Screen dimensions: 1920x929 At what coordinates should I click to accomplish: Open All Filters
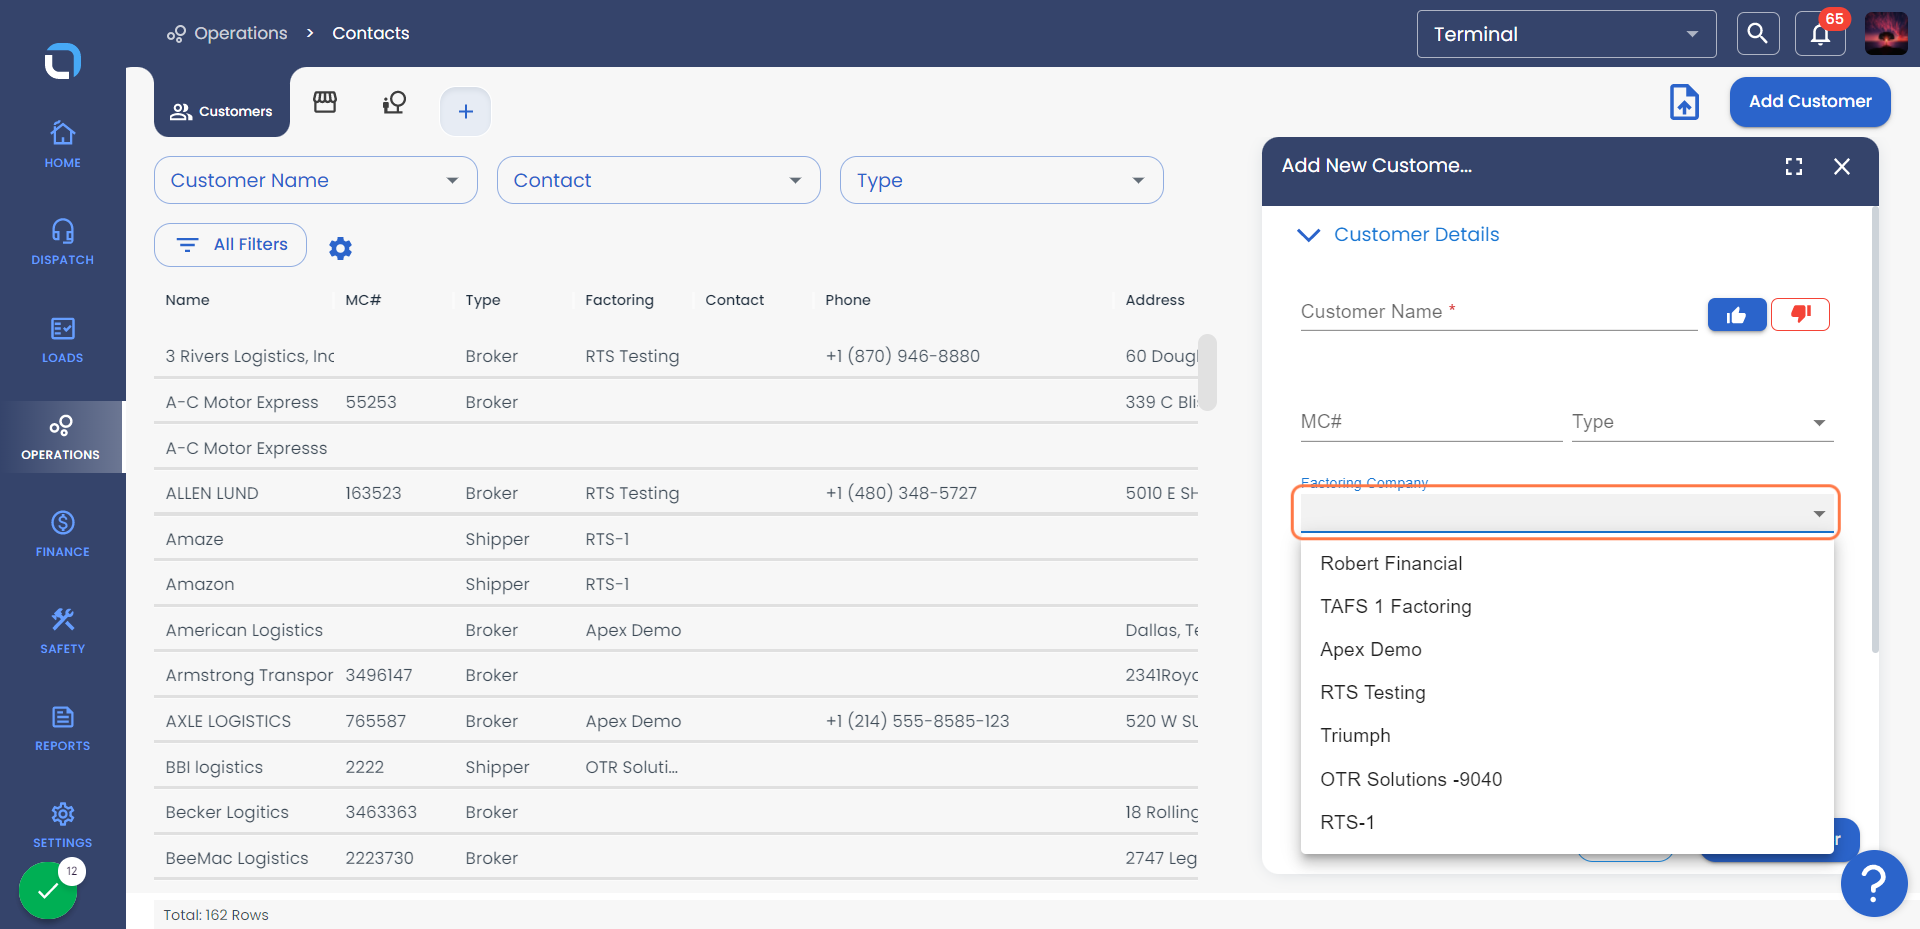click(x=230, y=245)
